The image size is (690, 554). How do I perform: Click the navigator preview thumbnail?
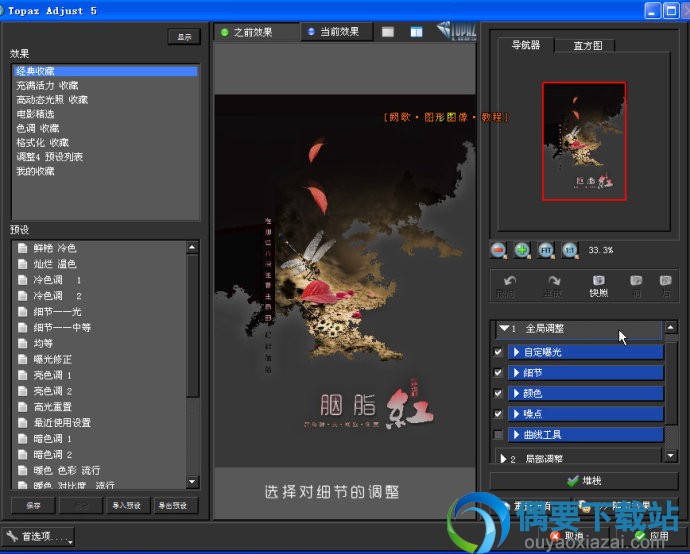pos(584,141)
